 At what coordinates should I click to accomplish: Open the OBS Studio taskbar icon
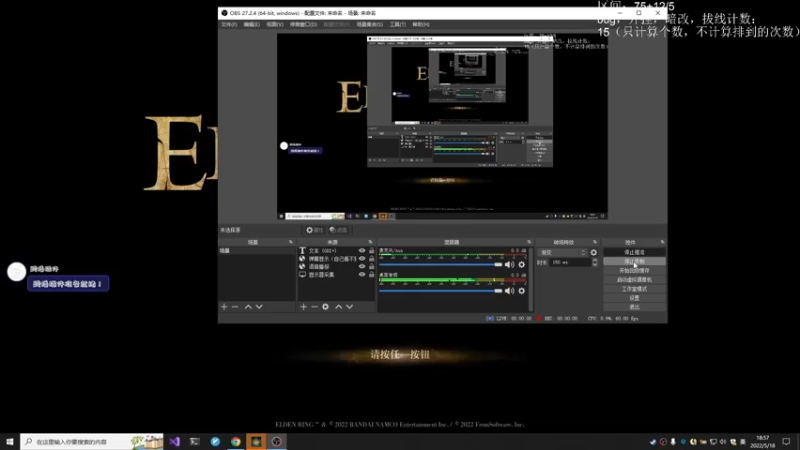click(x=277, y=441)
